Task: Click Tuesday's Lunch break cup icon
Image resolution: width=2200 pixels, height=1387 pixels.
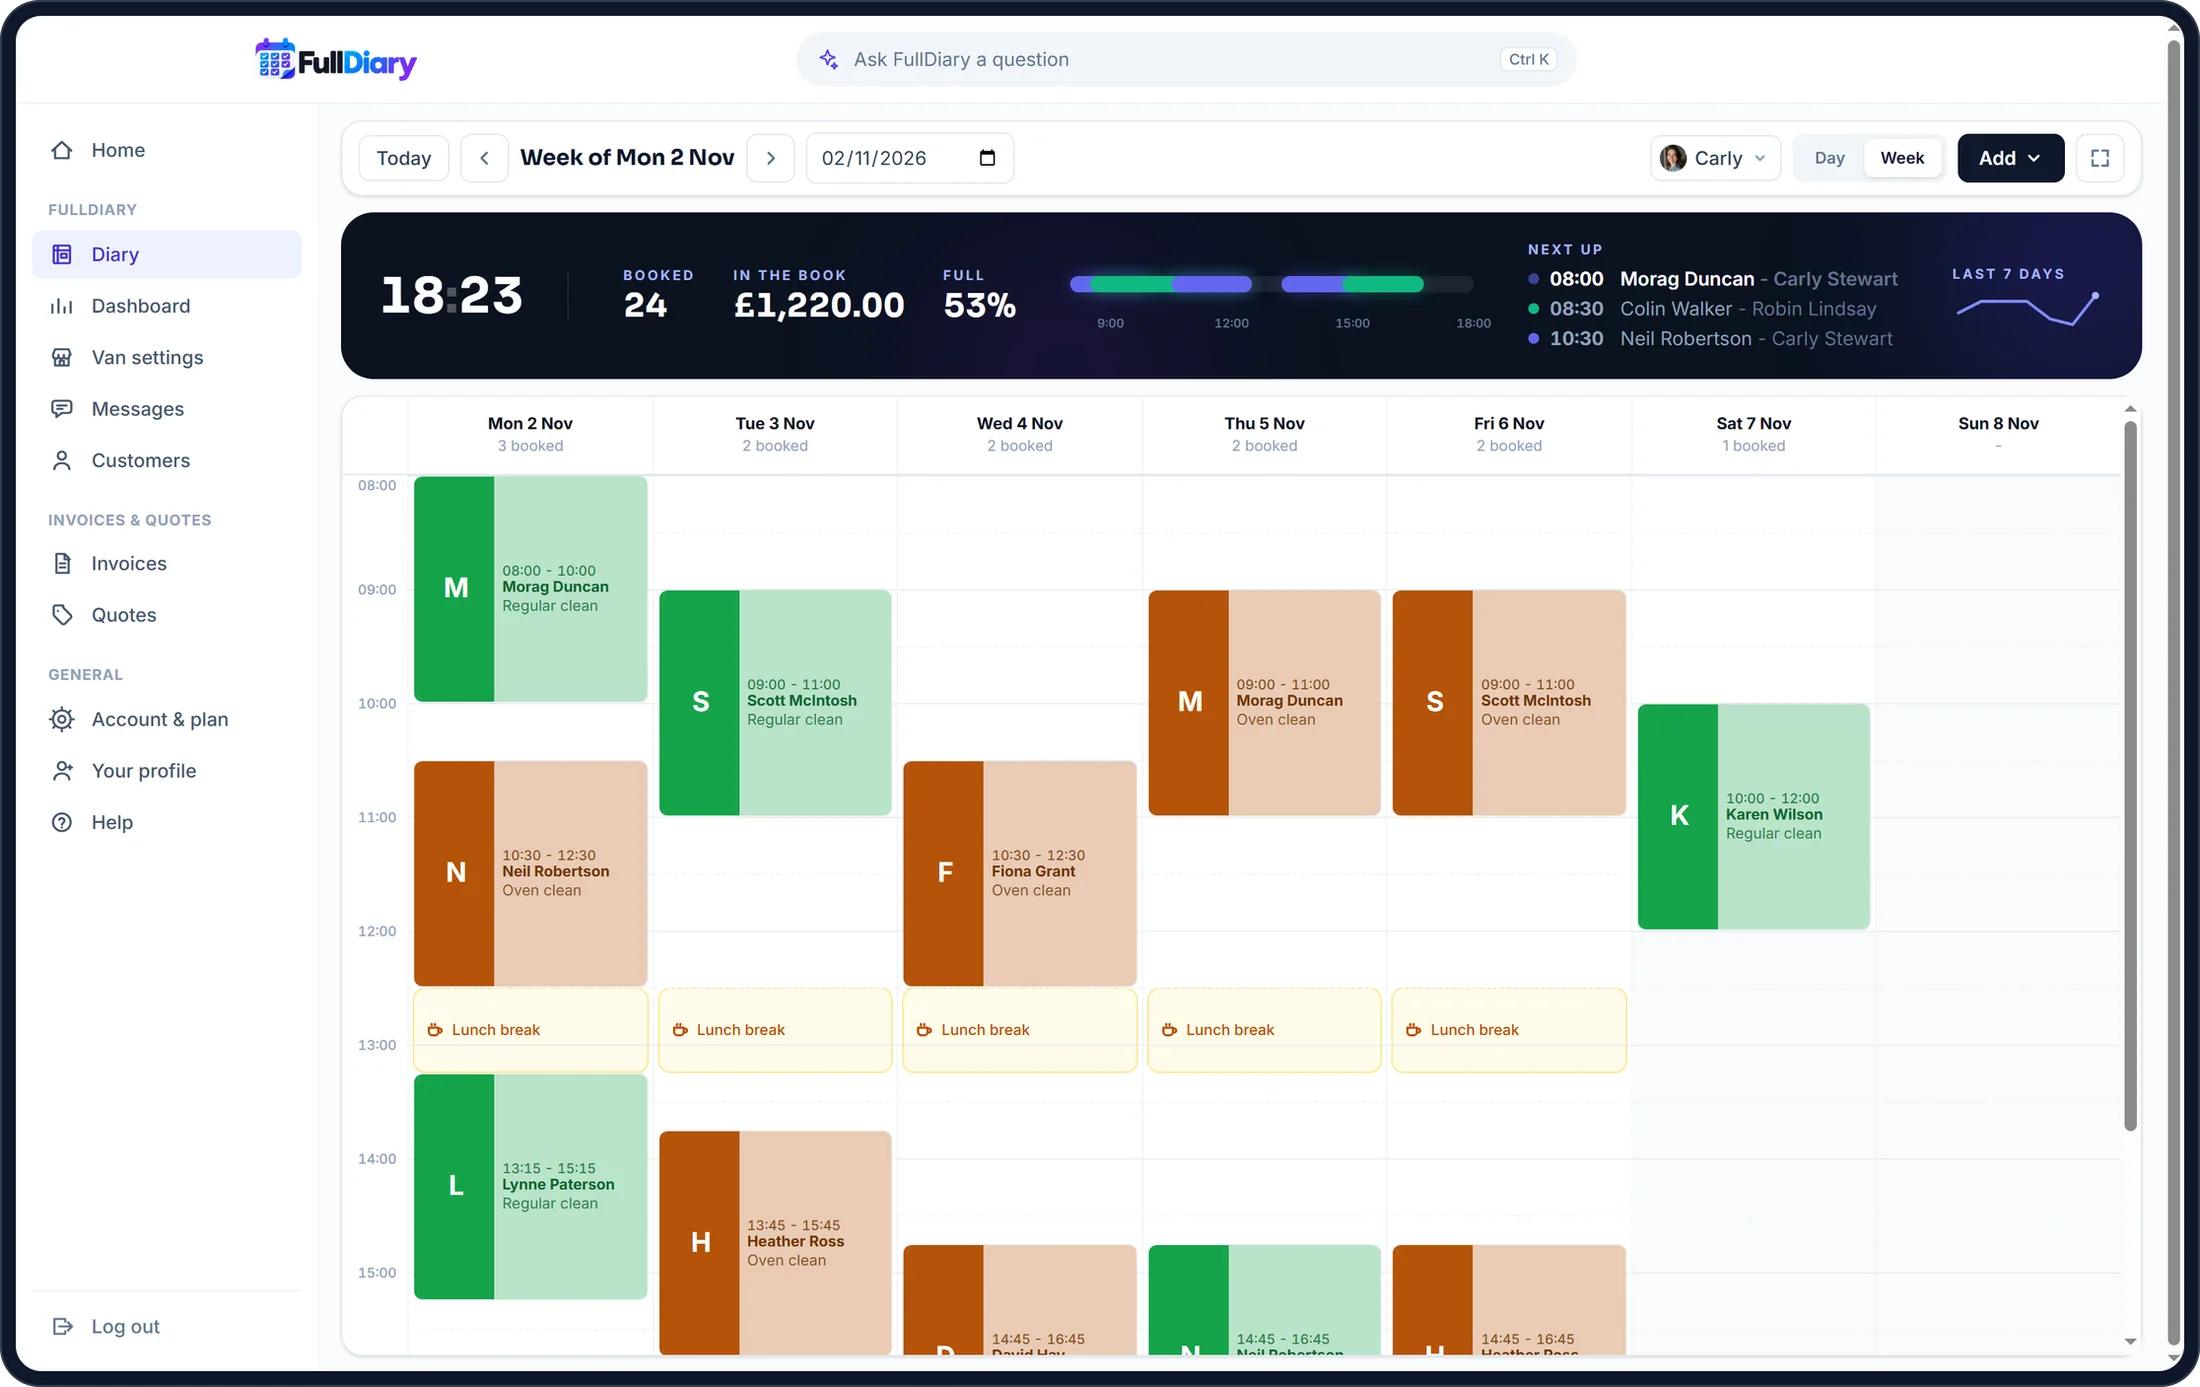Action: tap(680, 1030)
